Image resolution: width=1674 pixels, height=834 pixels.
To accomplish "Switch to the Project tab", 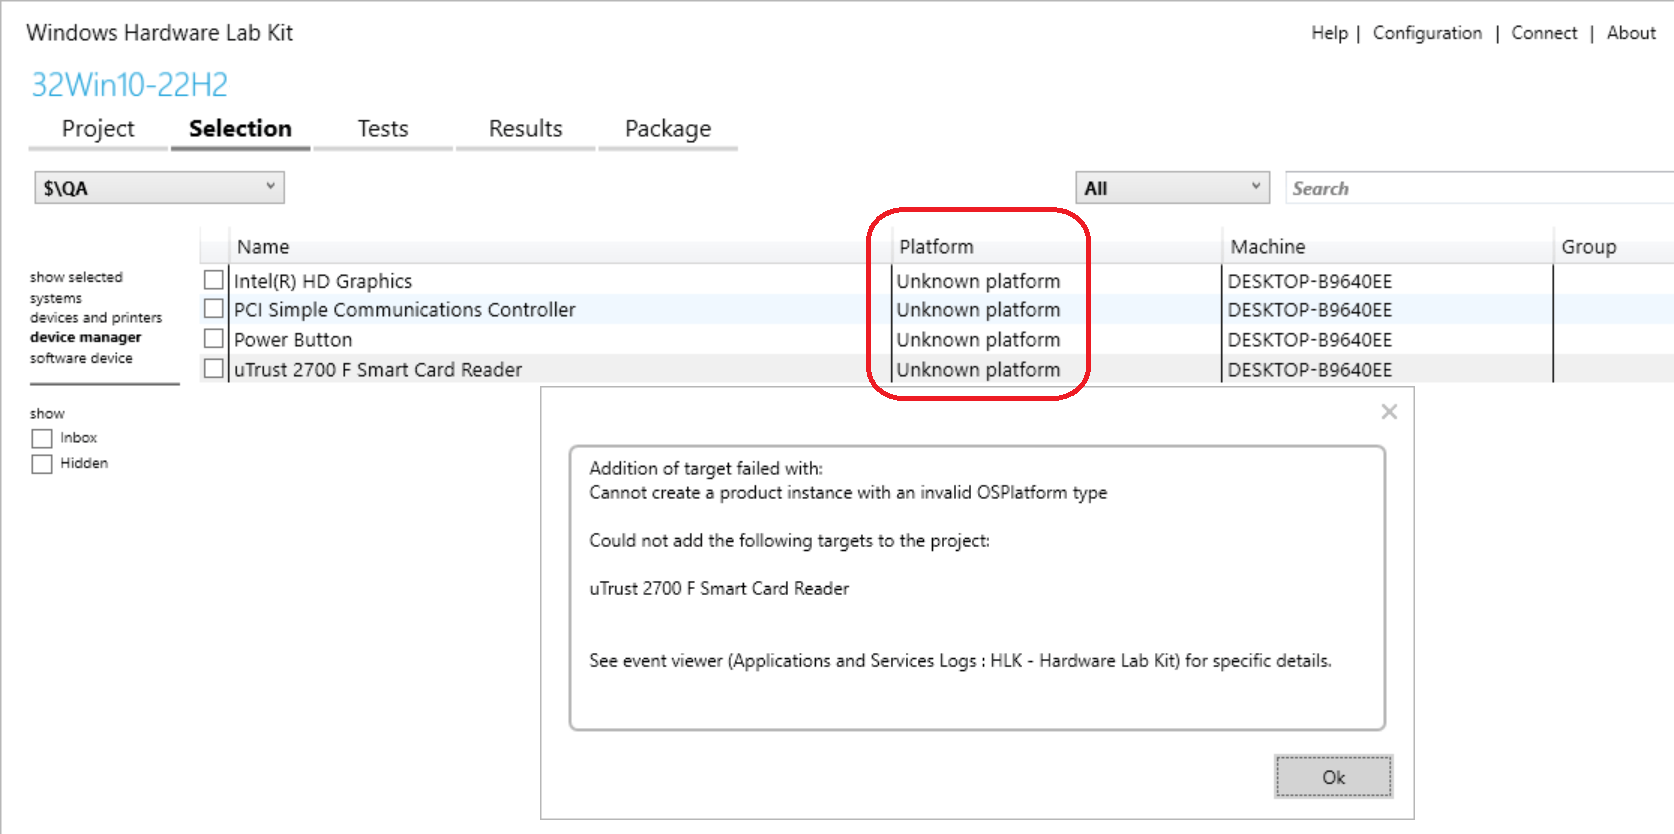I will 98,129.
